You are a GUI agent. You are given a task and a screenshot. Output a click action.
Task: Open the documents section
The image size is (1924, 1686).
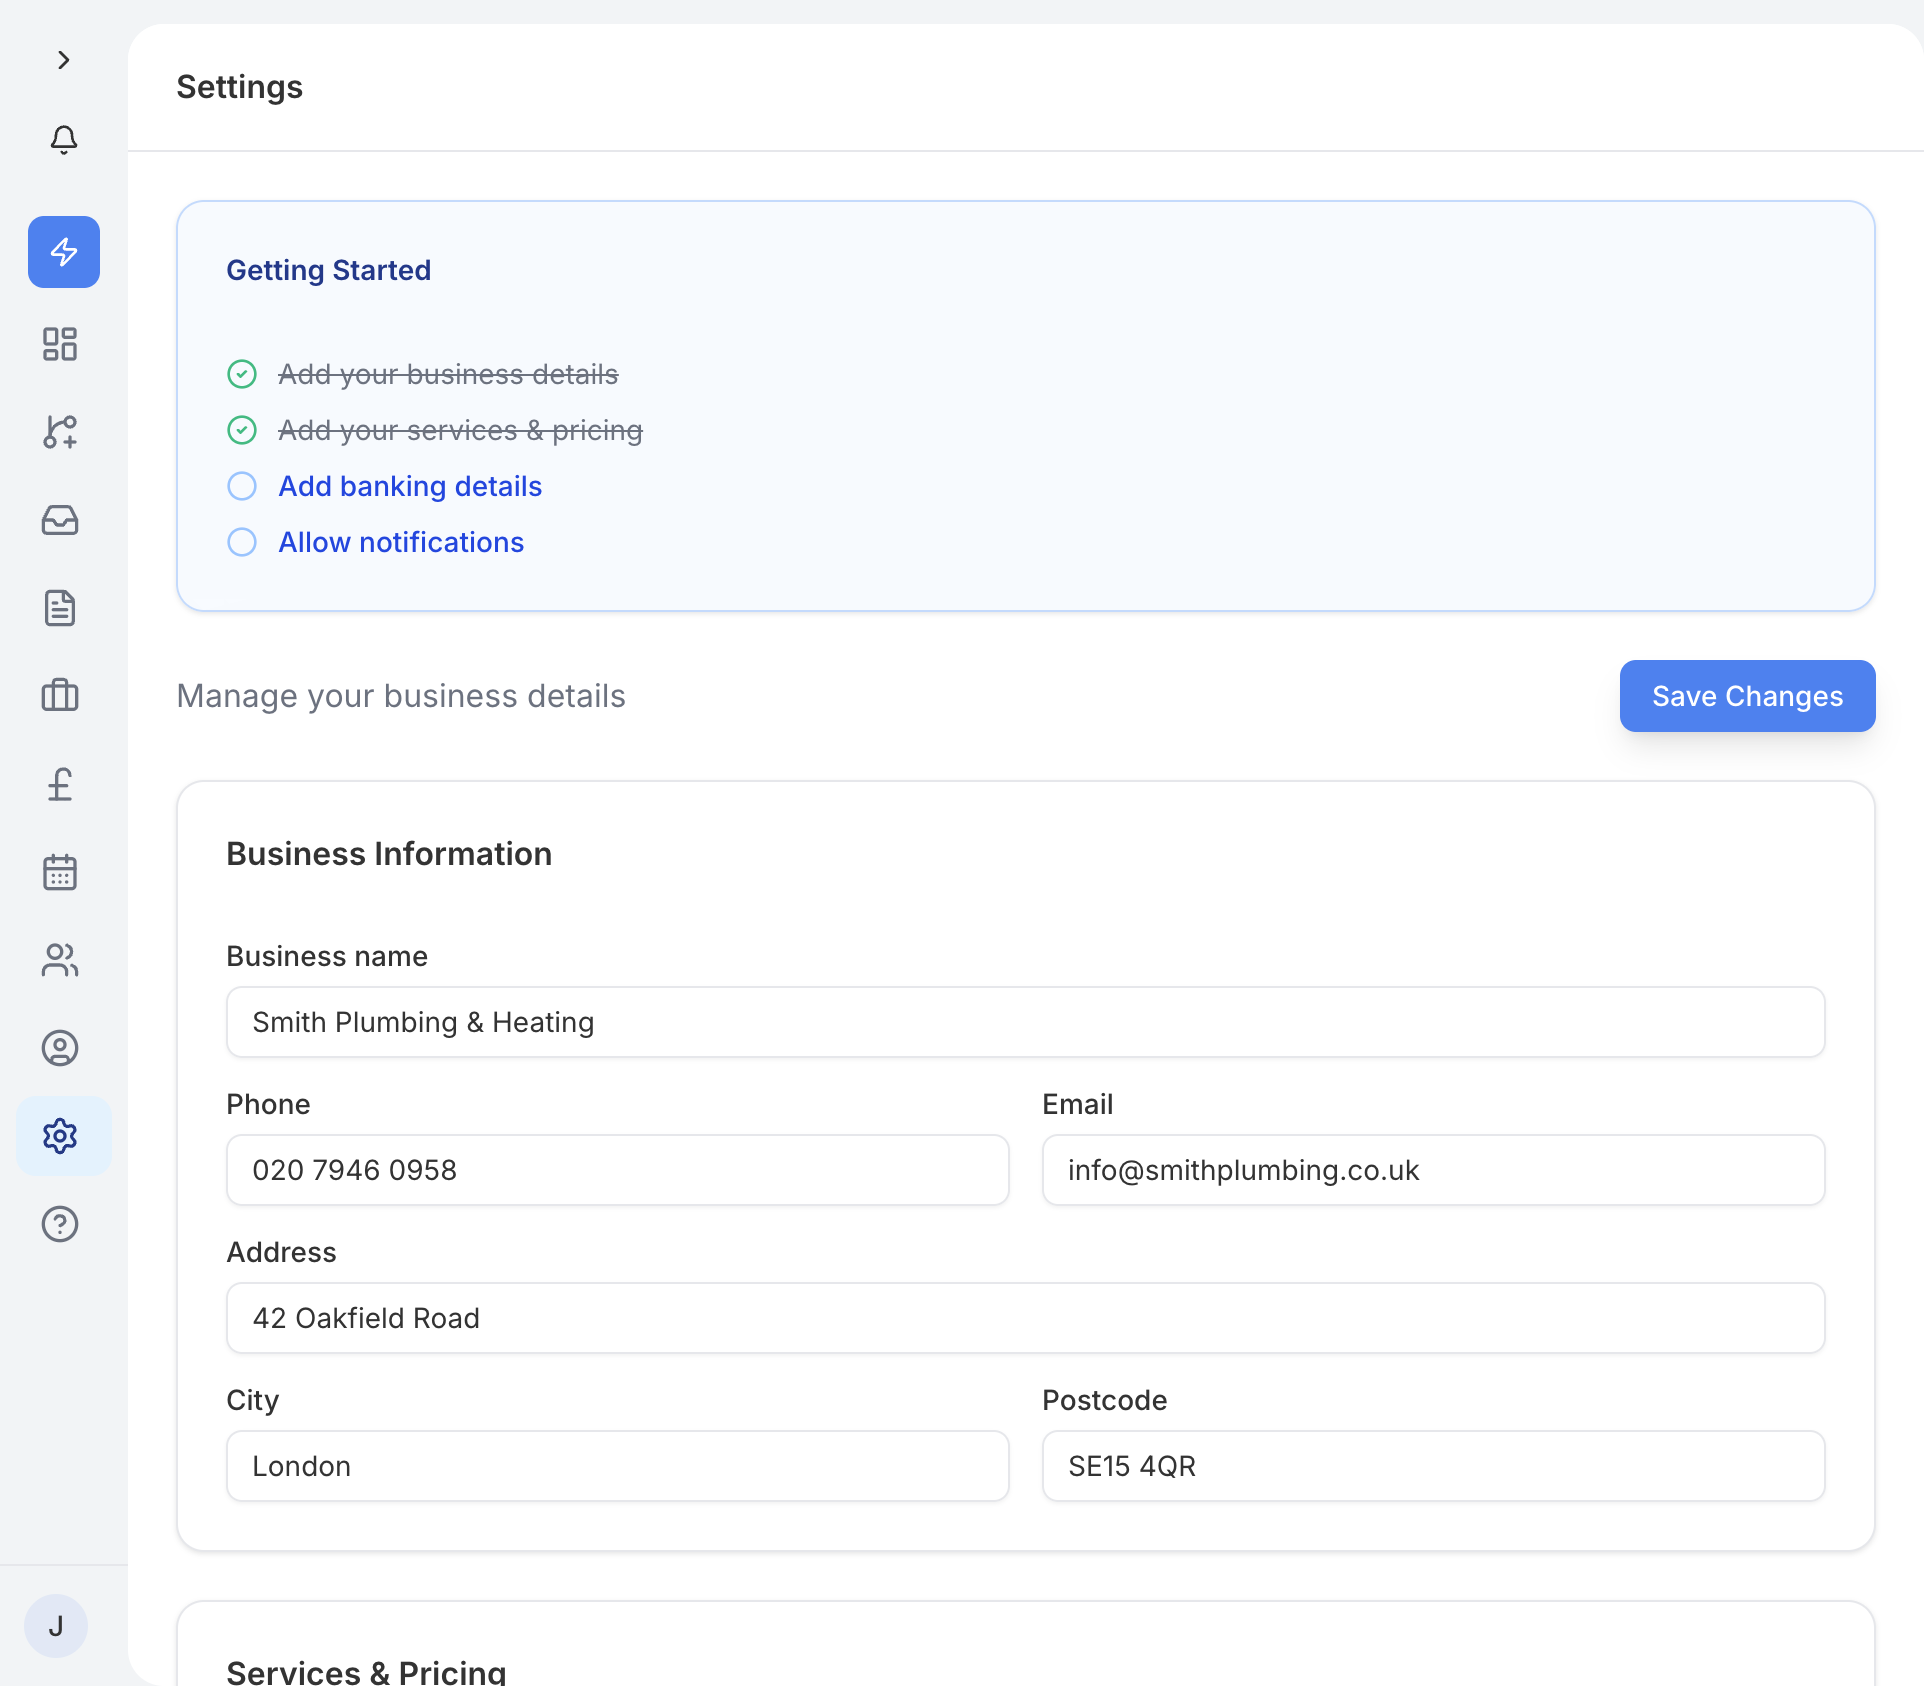60,608
